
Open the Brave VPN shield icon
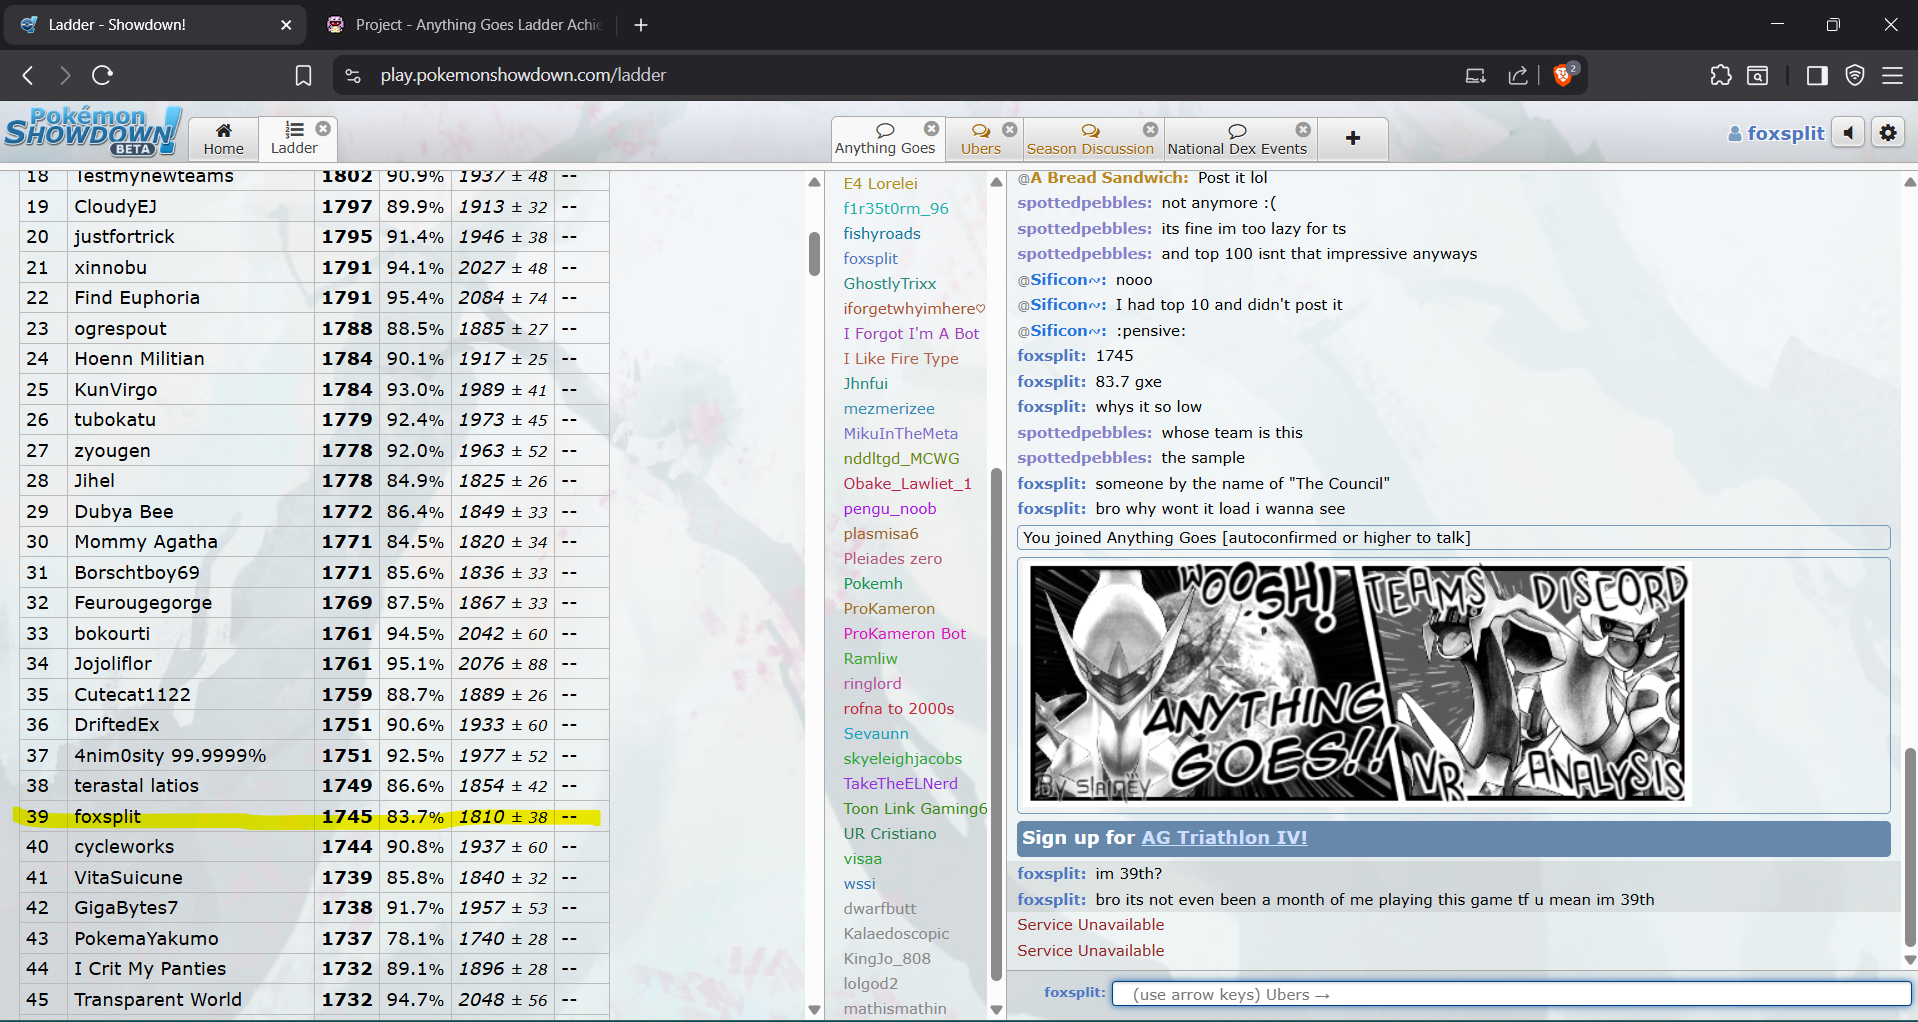pos(1855,75)
